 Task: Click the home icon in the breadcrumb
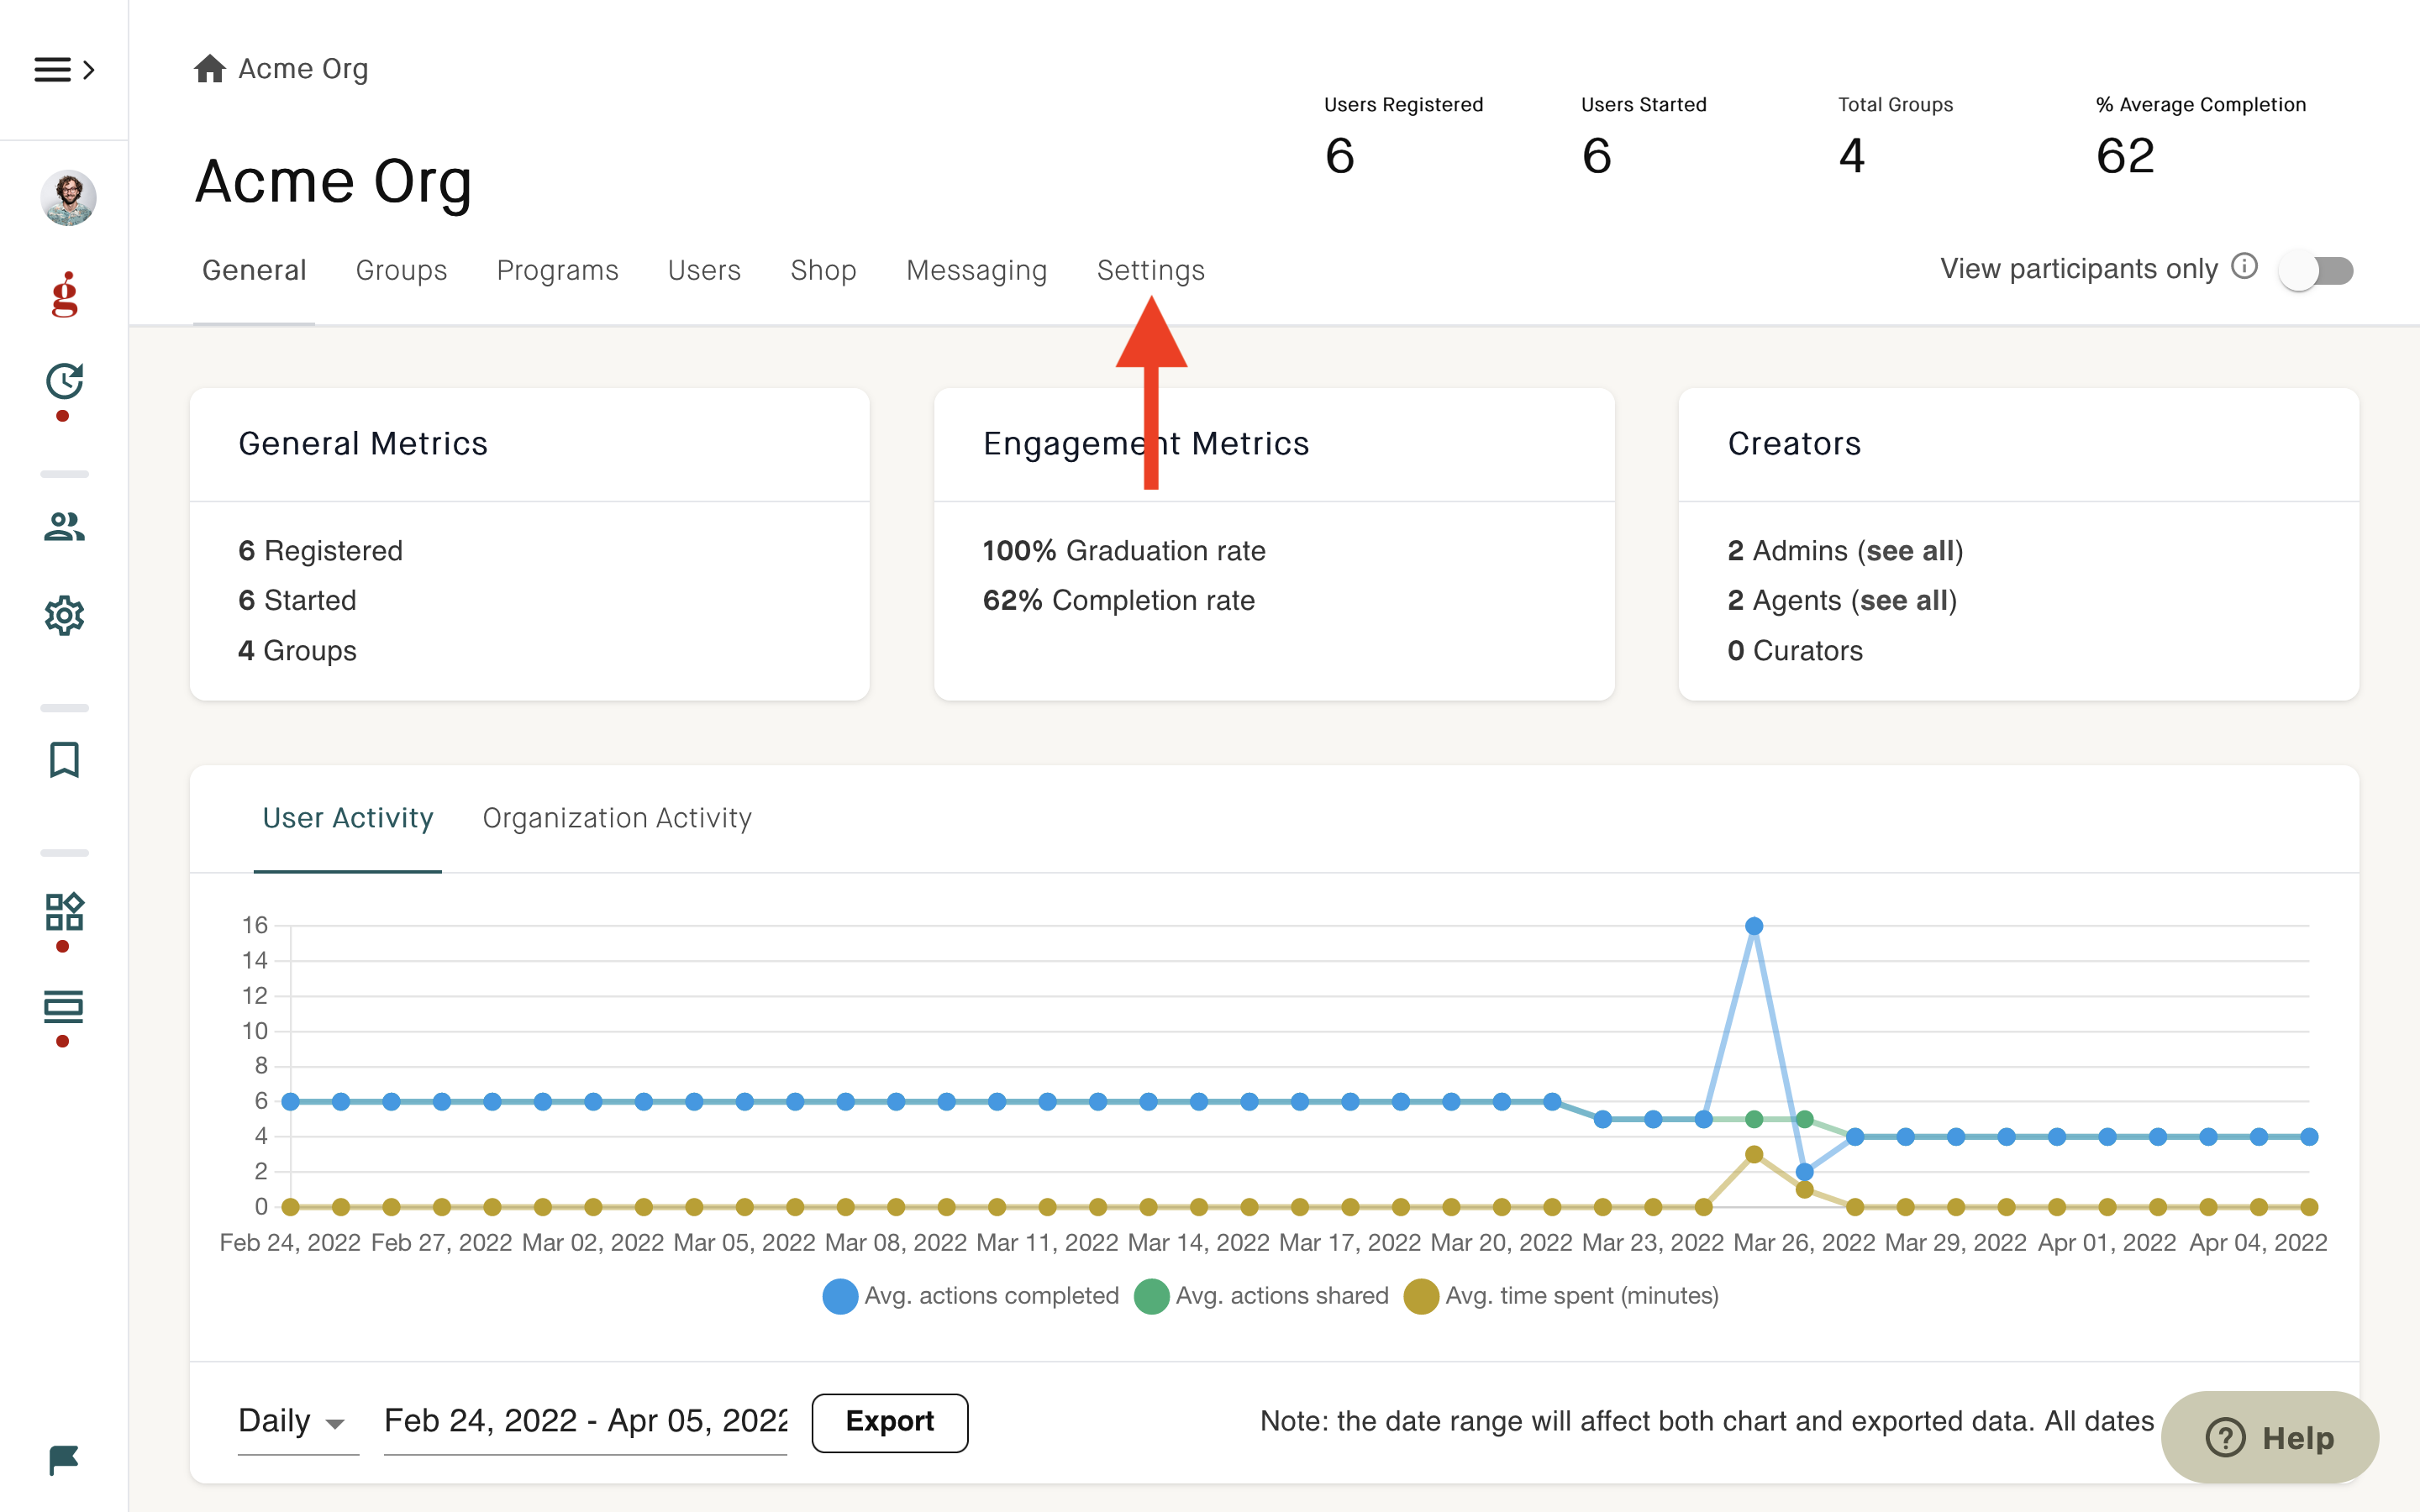click(209, 68)
